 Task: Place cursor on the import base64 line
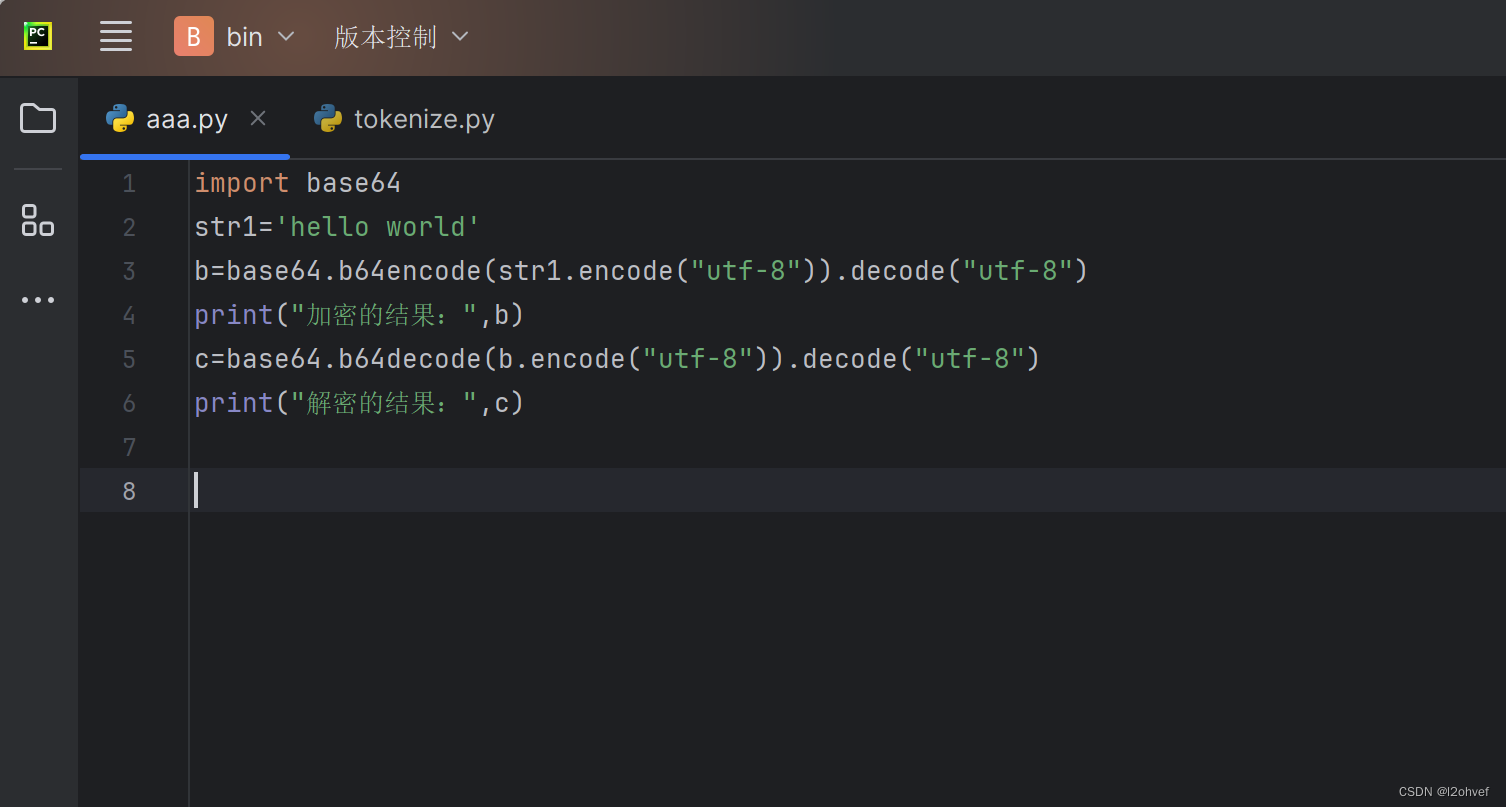click(300, 182)
